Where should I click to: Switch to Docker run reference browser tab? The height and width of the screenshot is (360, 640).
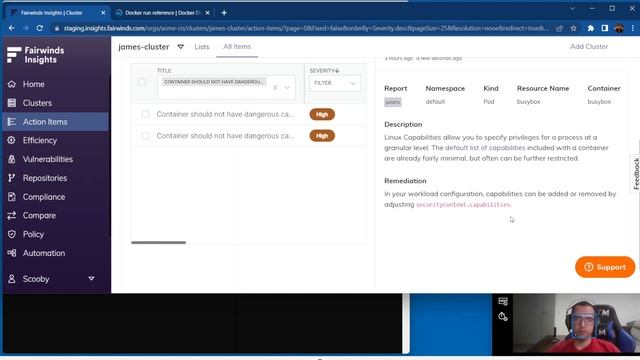[162, 13]
